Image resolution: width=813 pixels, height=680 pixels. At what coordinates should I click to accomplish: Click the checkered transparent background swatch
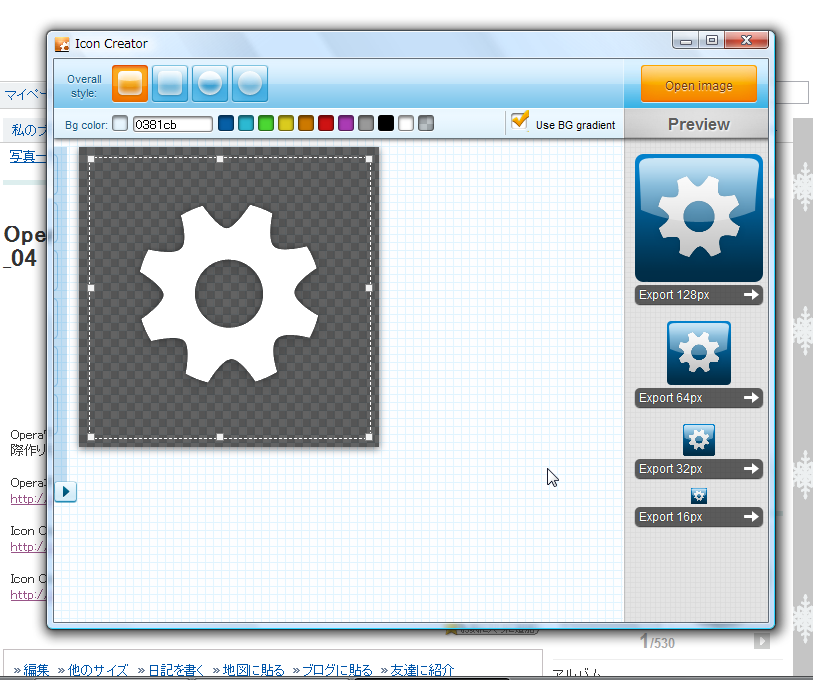pyautogui.click(x=426, y=123)
